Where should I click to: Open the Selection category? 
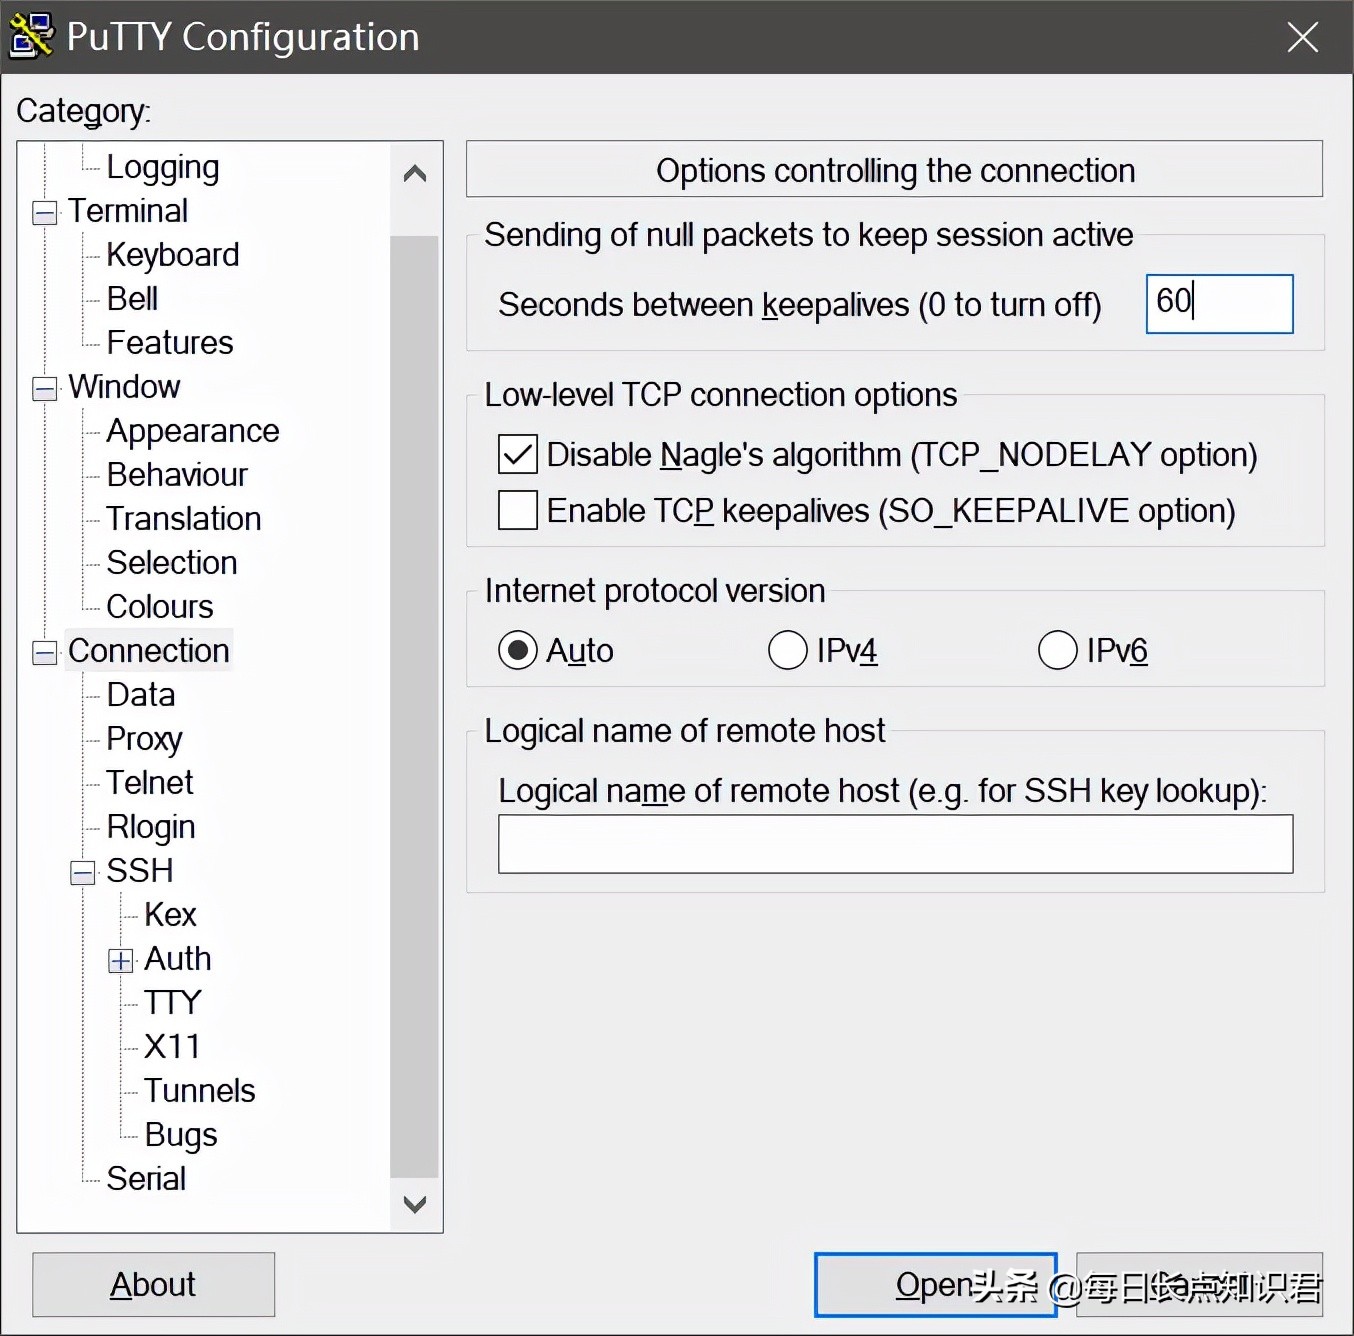point(172,563)
